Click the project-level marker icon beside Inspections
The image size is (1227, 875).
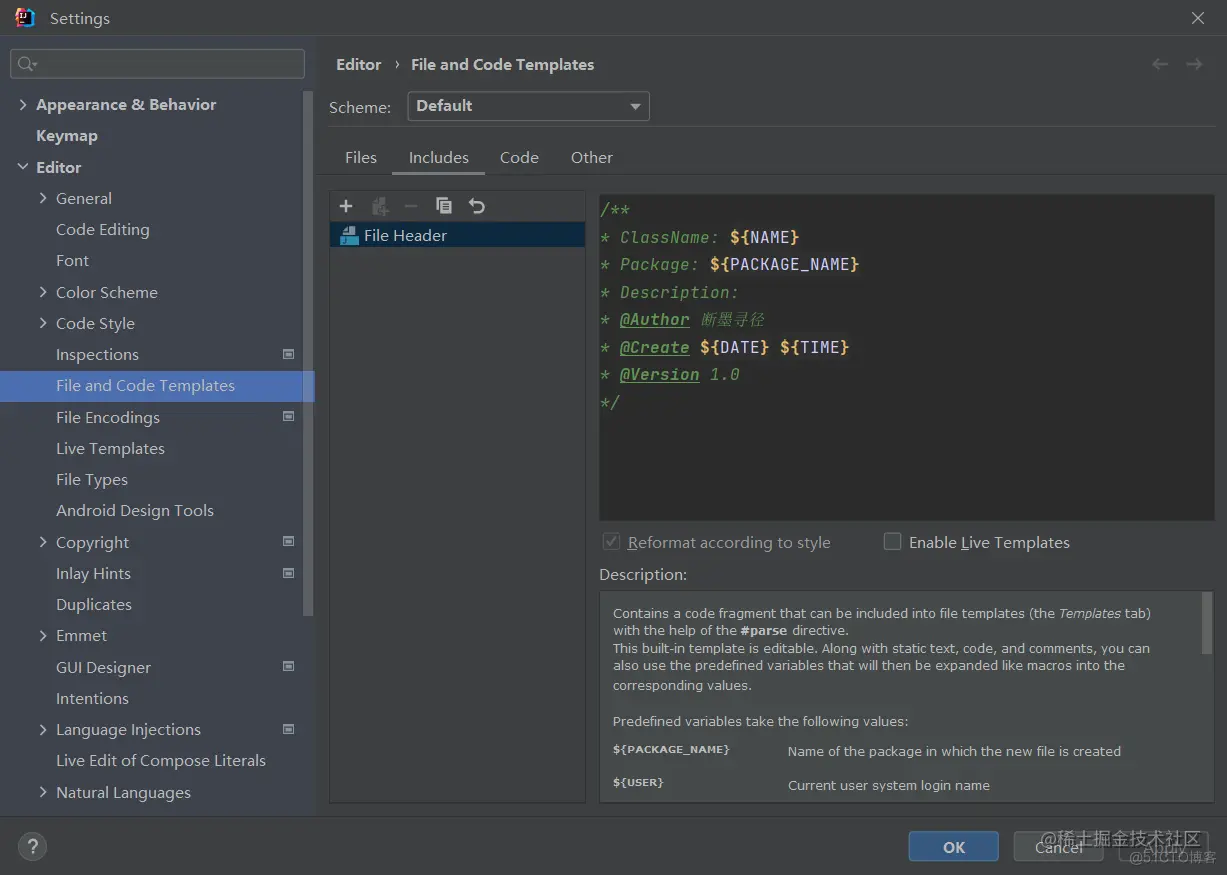[288, 354]
